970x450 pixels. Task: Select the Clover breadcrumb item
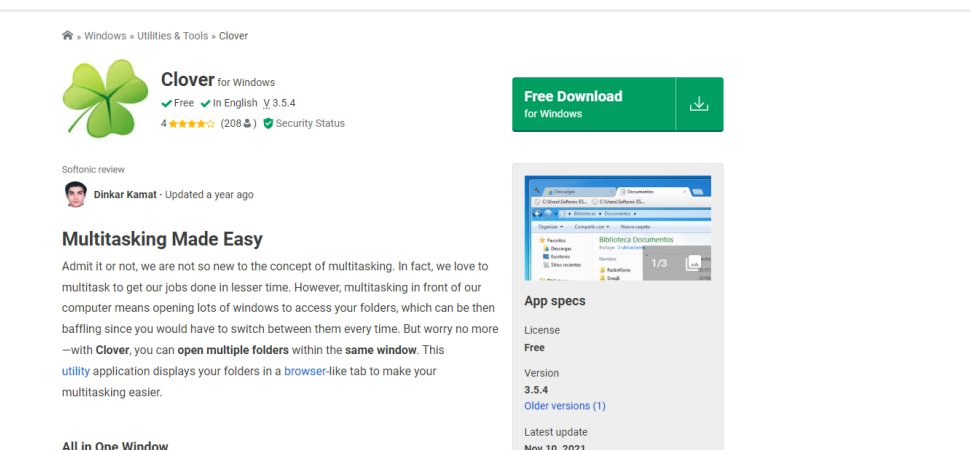(233, 36)
